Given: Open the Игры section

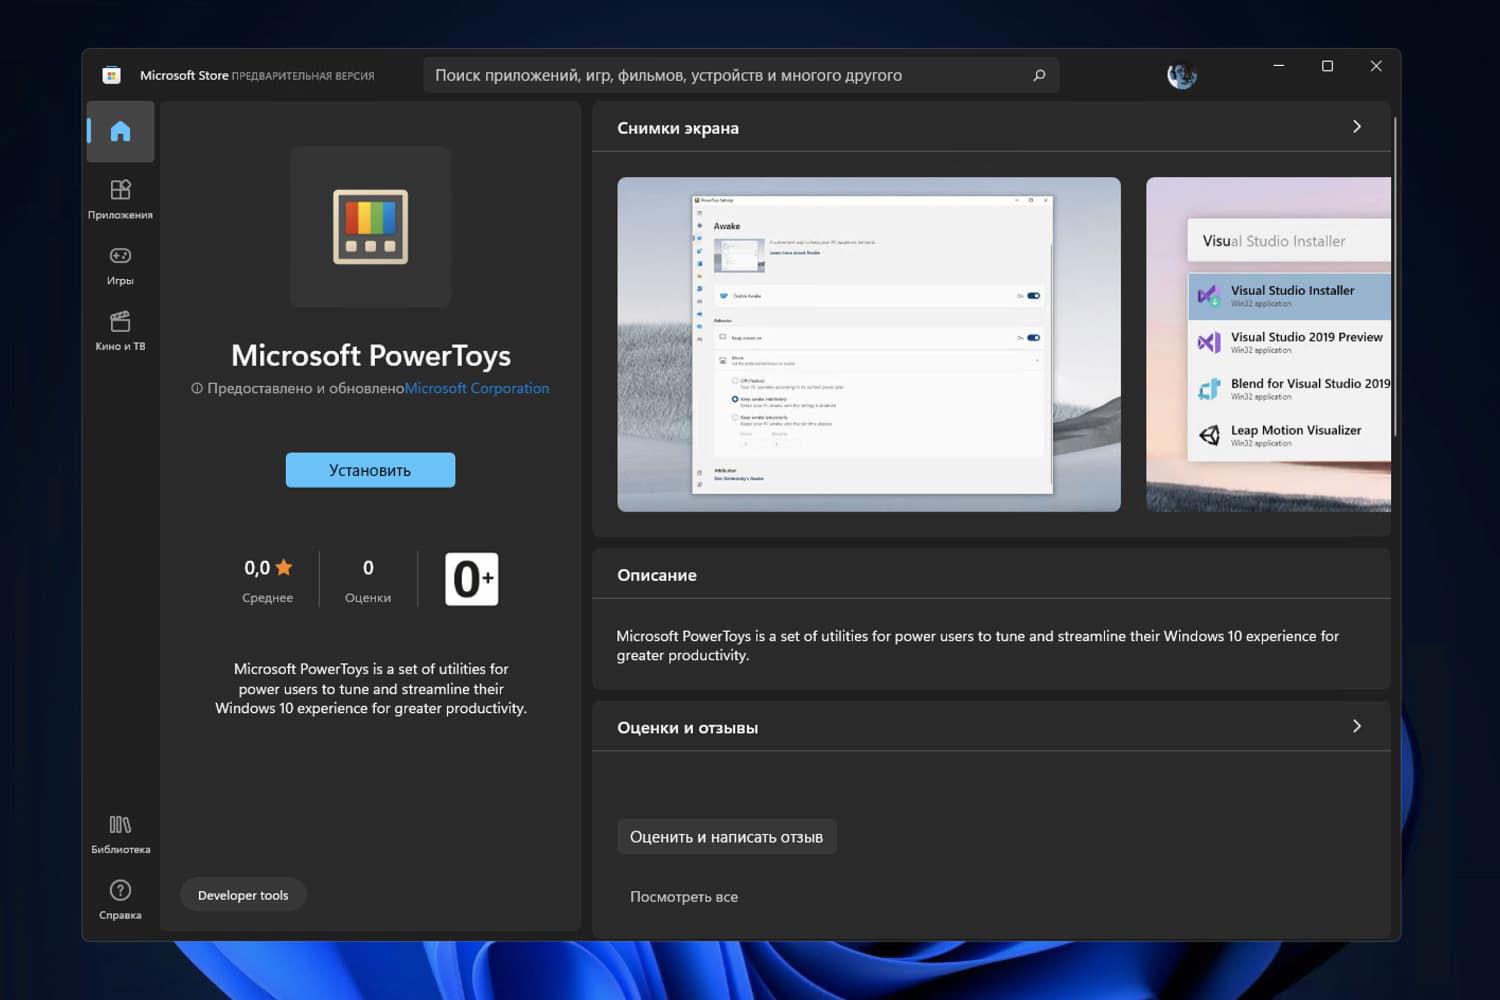Looking at the screenshot, I should (120, 266).
